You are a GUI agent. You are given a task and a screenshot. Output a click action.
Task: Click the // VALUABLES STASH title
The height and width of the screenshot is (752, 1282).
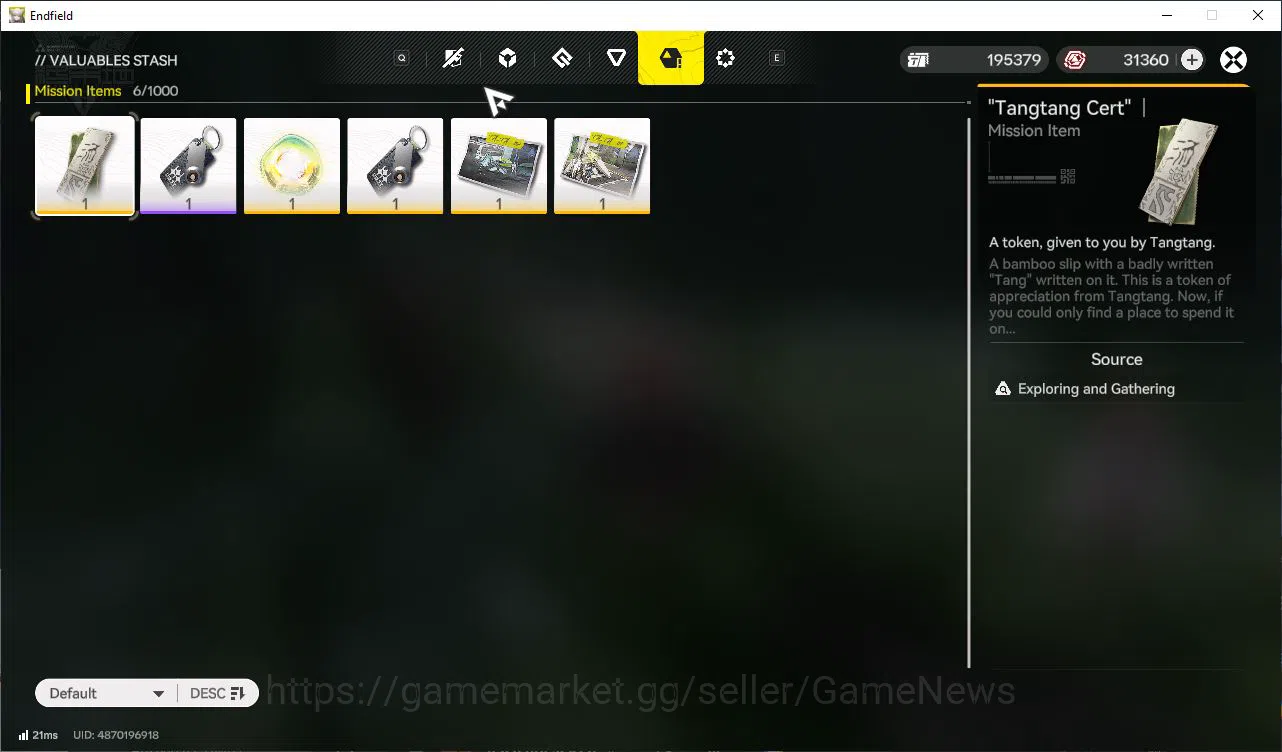[x=106, y=60]
